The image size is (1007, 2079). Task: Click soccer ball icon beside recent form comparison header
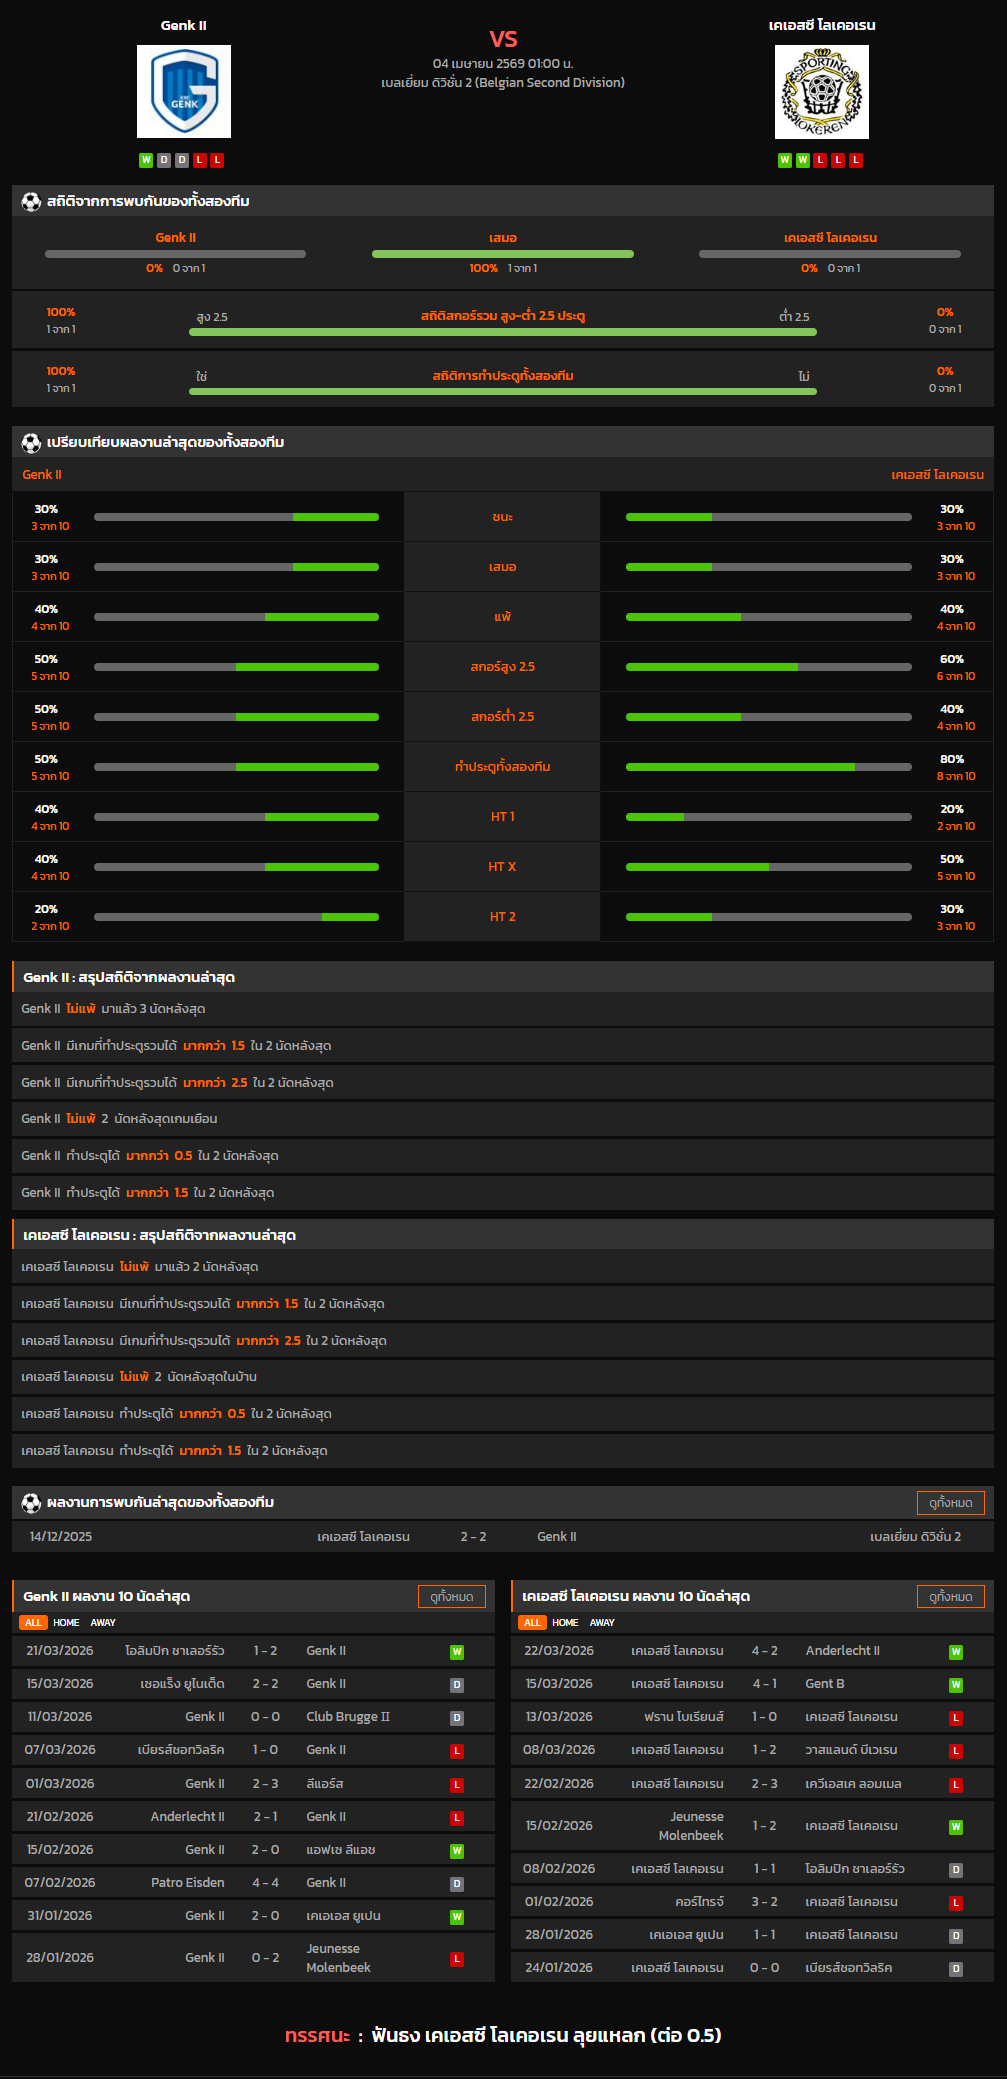coord(31,442)
